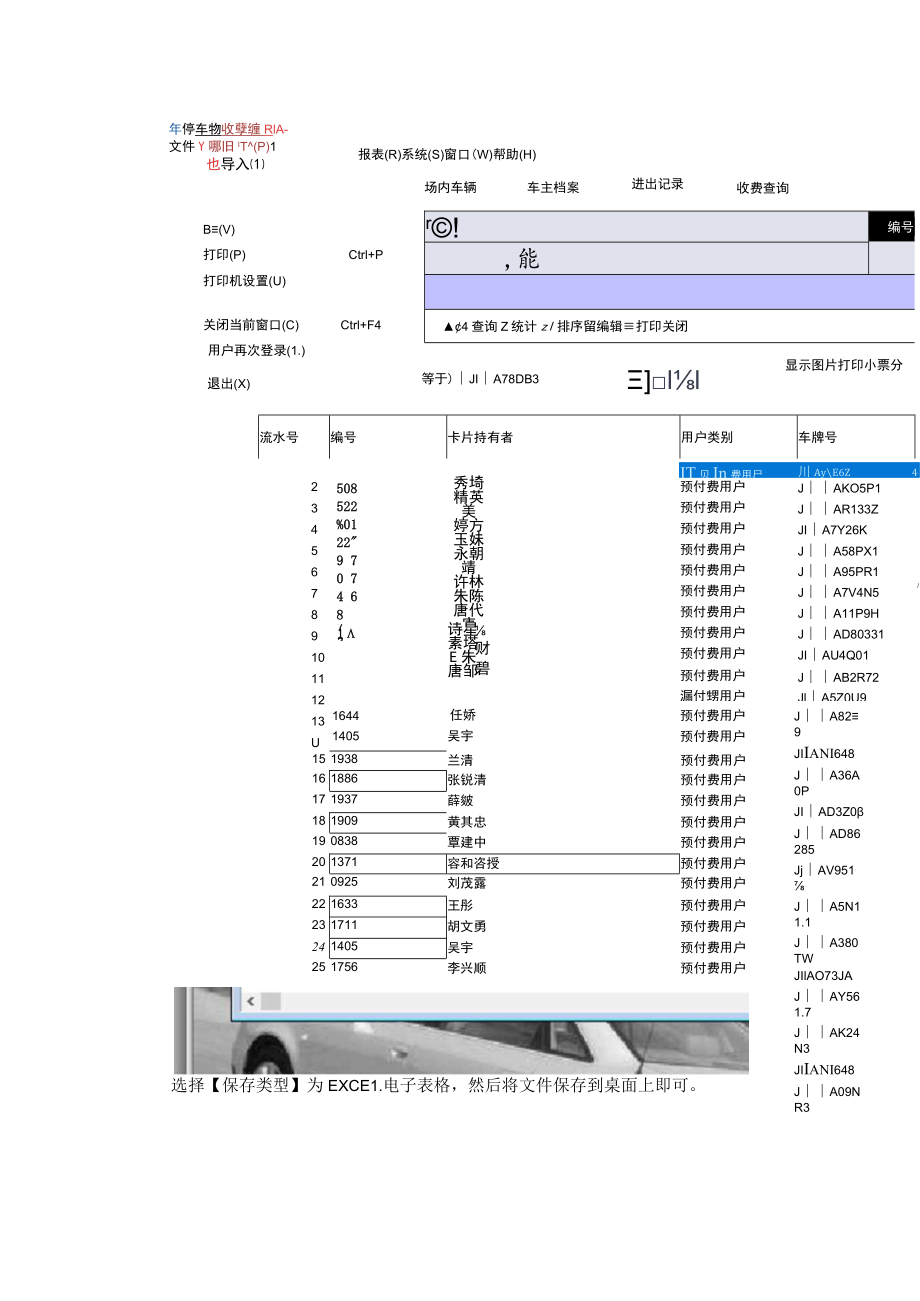Image resolution: width=920 pixels, height=1301 pixels.
Task: Open the 系统(S) menu
Action: [x=423, y=154]
